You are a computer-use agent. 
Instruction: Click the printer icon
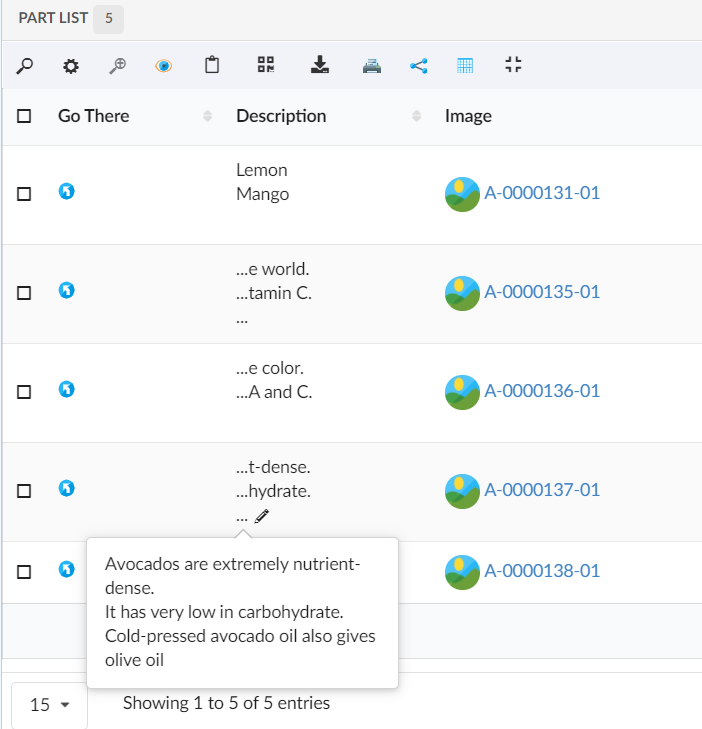(371, 66)
